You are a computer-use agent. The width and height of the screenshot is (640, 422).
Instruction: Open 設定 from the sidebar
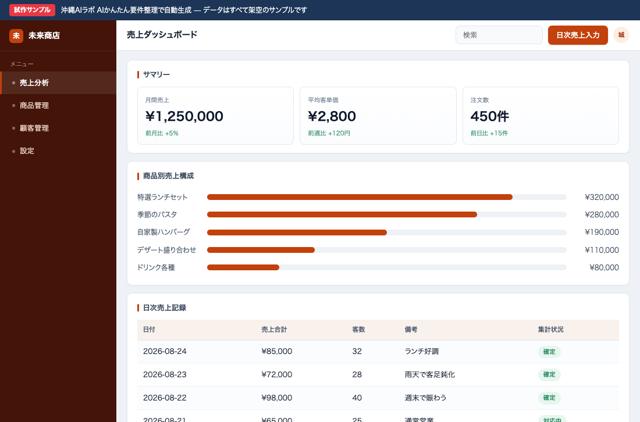[x=58, y=151]
